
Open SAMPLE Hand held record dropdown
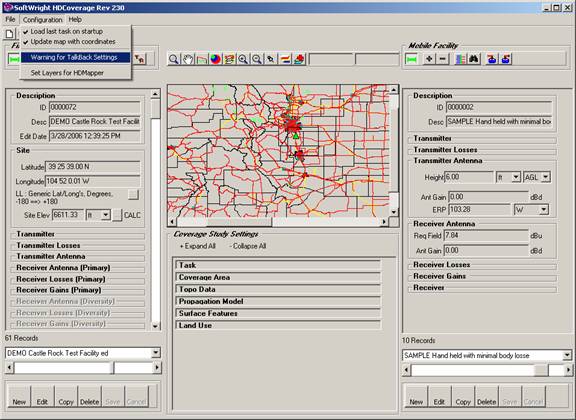(x=567, y=355)
